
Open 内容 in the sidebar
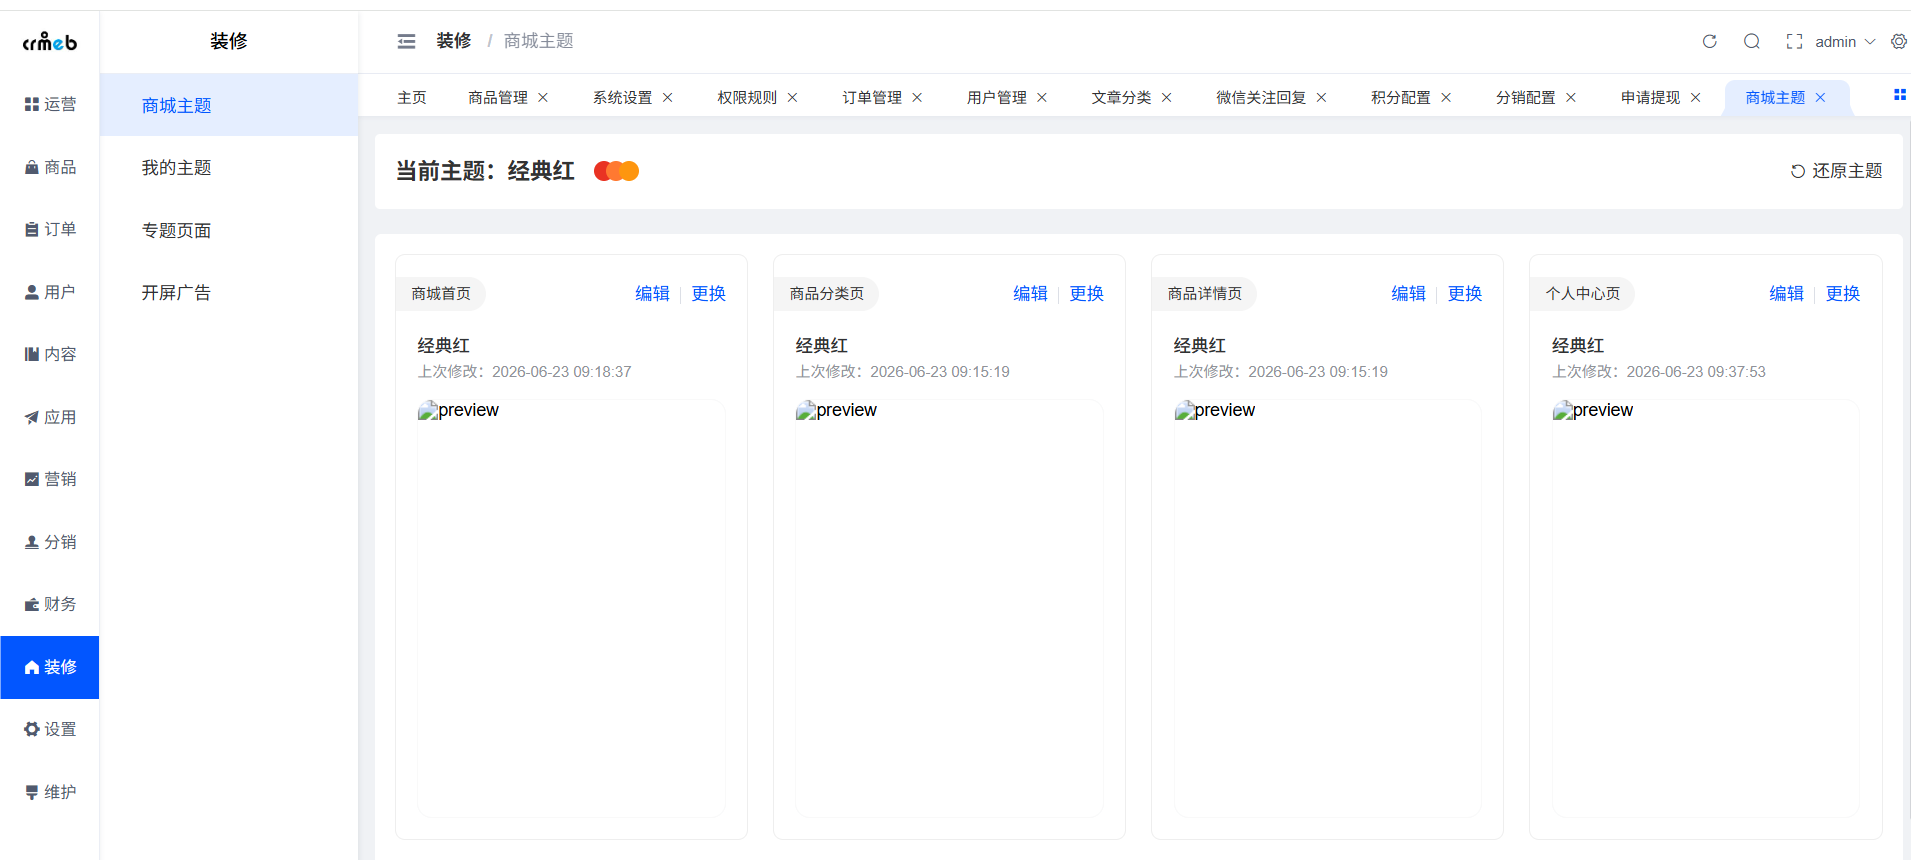tap(50, 354)
